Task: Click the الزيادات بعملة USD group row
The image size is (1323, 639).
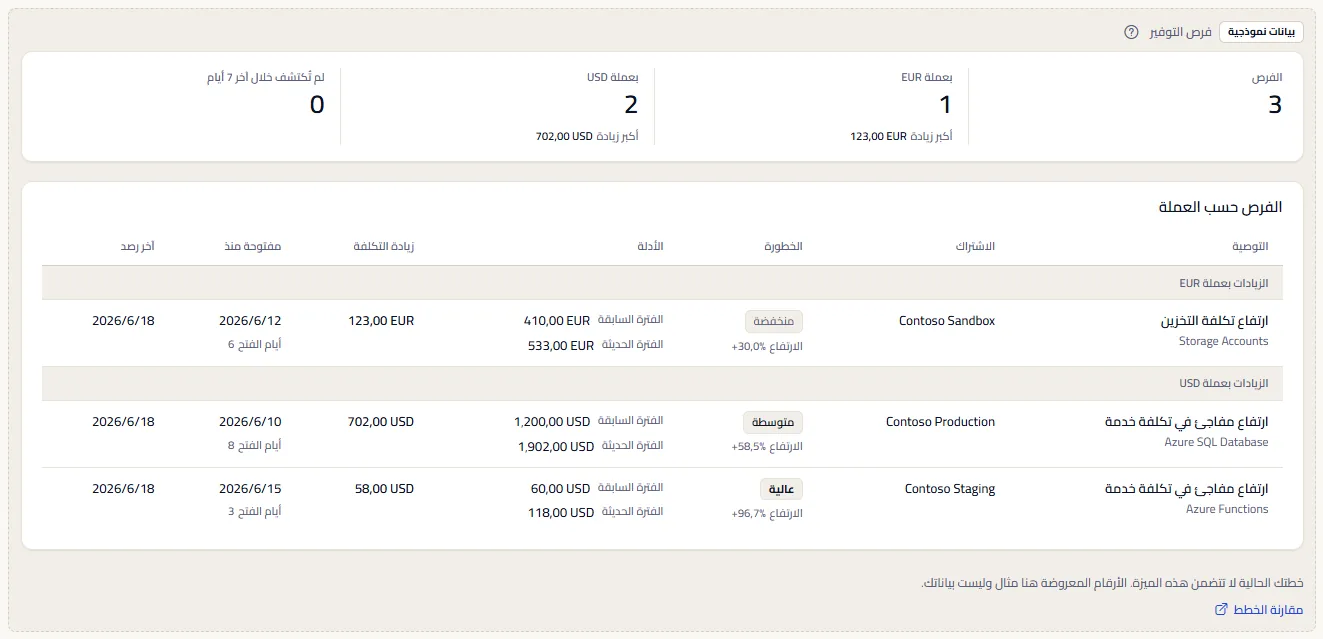Action: [x=662, y=384]
